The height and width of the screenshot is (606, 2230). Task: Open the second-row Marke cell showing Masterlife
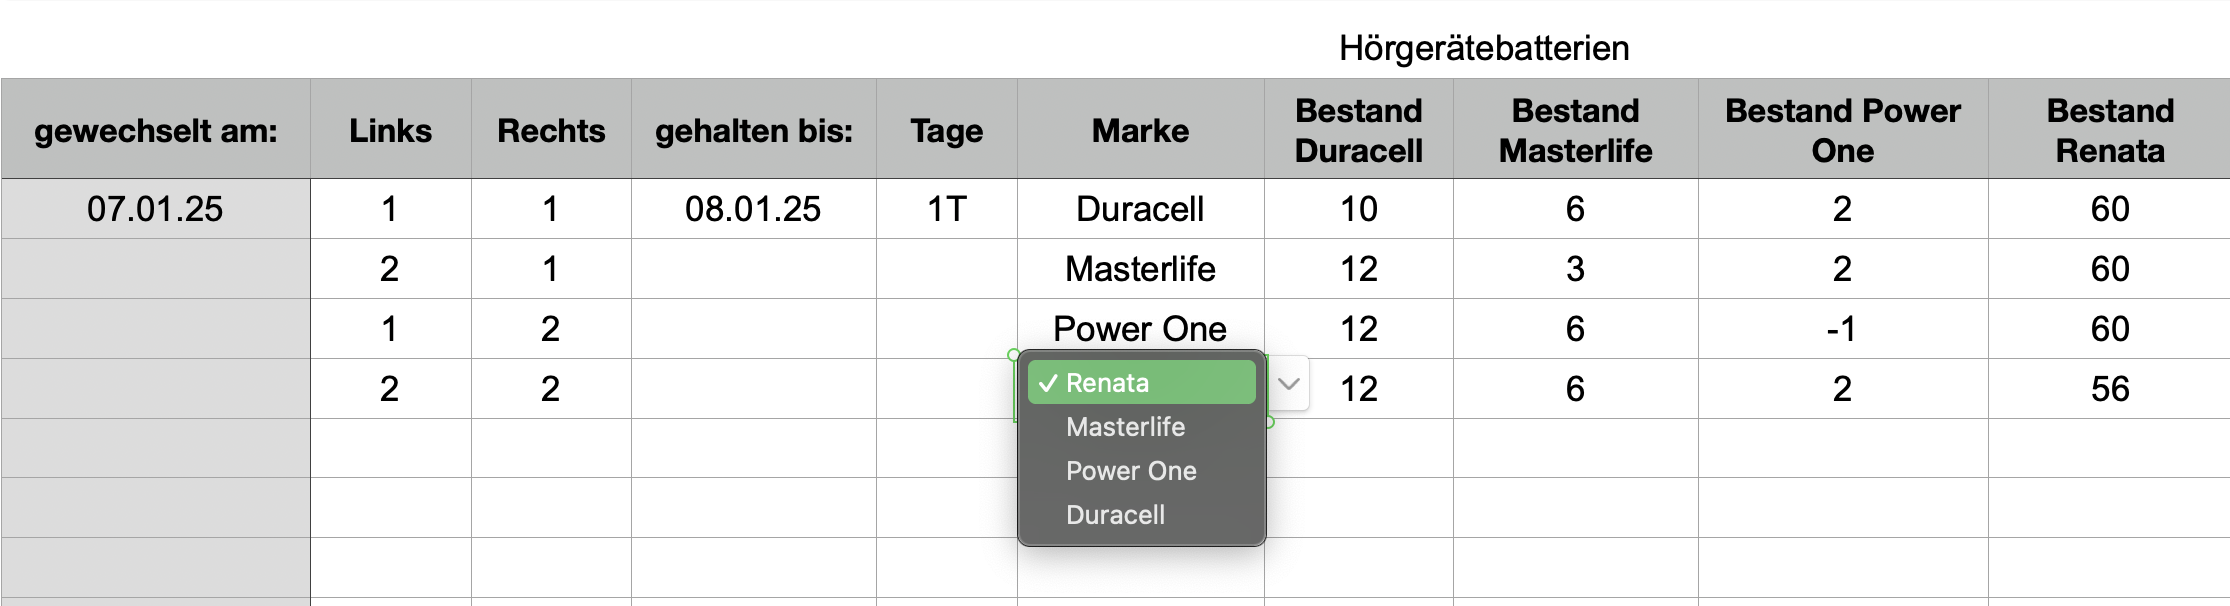1140,269
